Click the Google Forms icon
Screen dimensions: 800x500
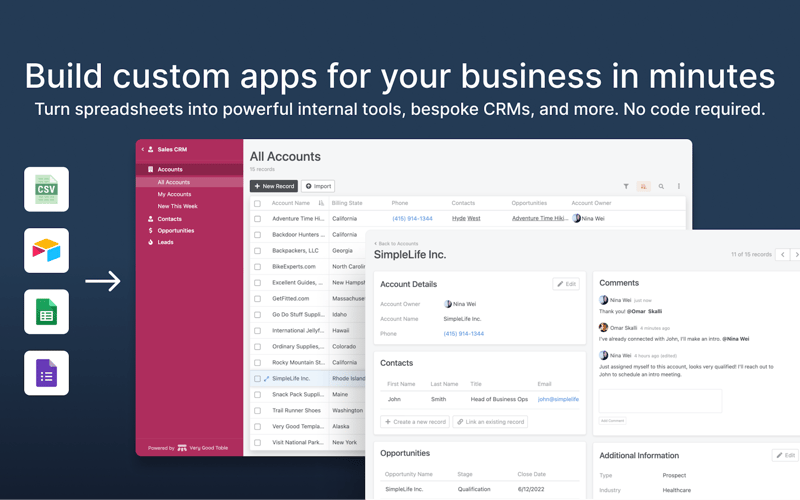[46, 373]
